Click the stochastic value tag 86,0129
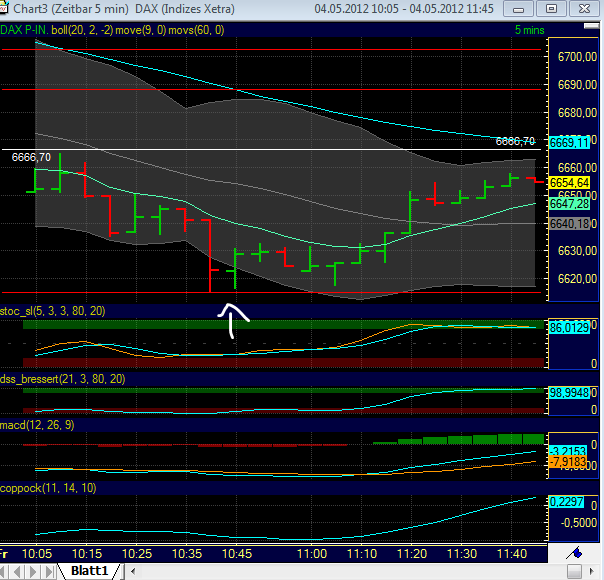 coord(569,328)
